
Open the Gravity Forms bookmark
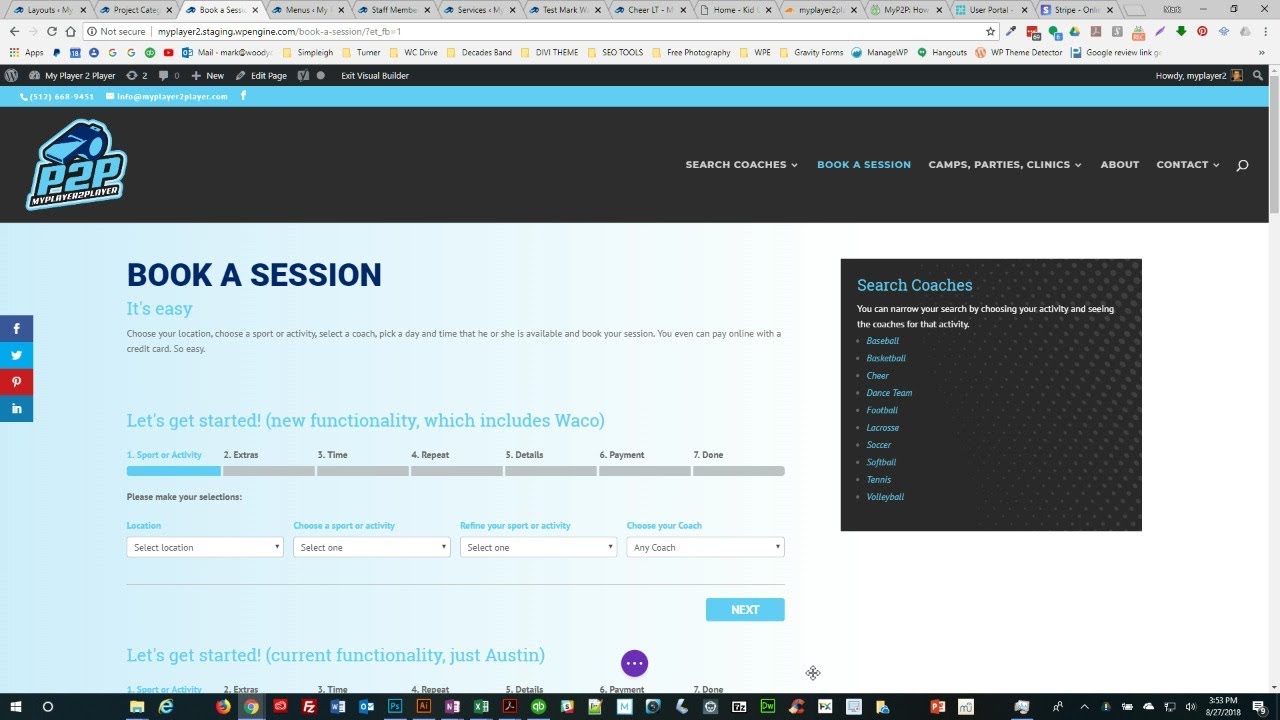tap(812, 52)
